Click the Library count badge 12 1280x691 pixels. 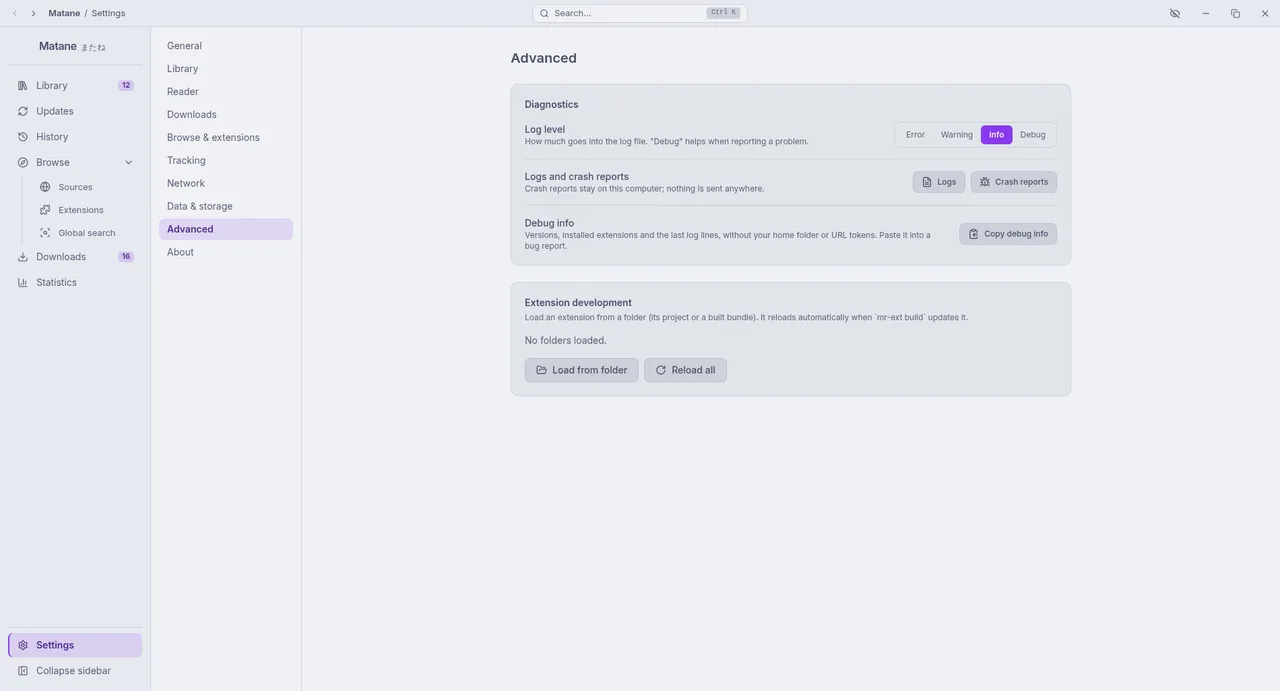pos(126,86)
